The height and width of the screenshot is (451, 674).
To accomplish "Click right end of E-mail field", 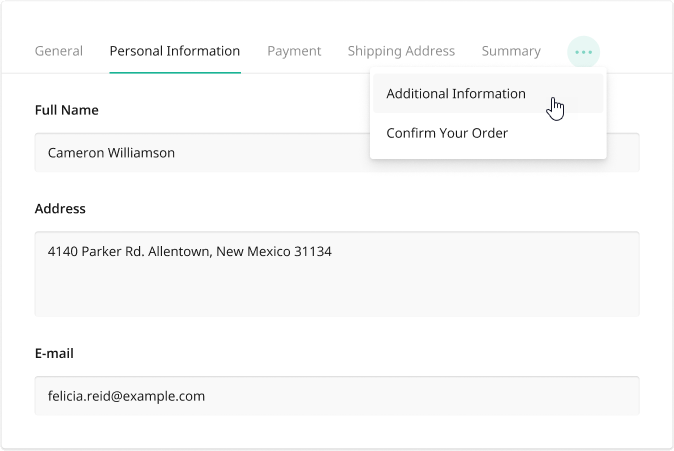I will pos(620,396).
